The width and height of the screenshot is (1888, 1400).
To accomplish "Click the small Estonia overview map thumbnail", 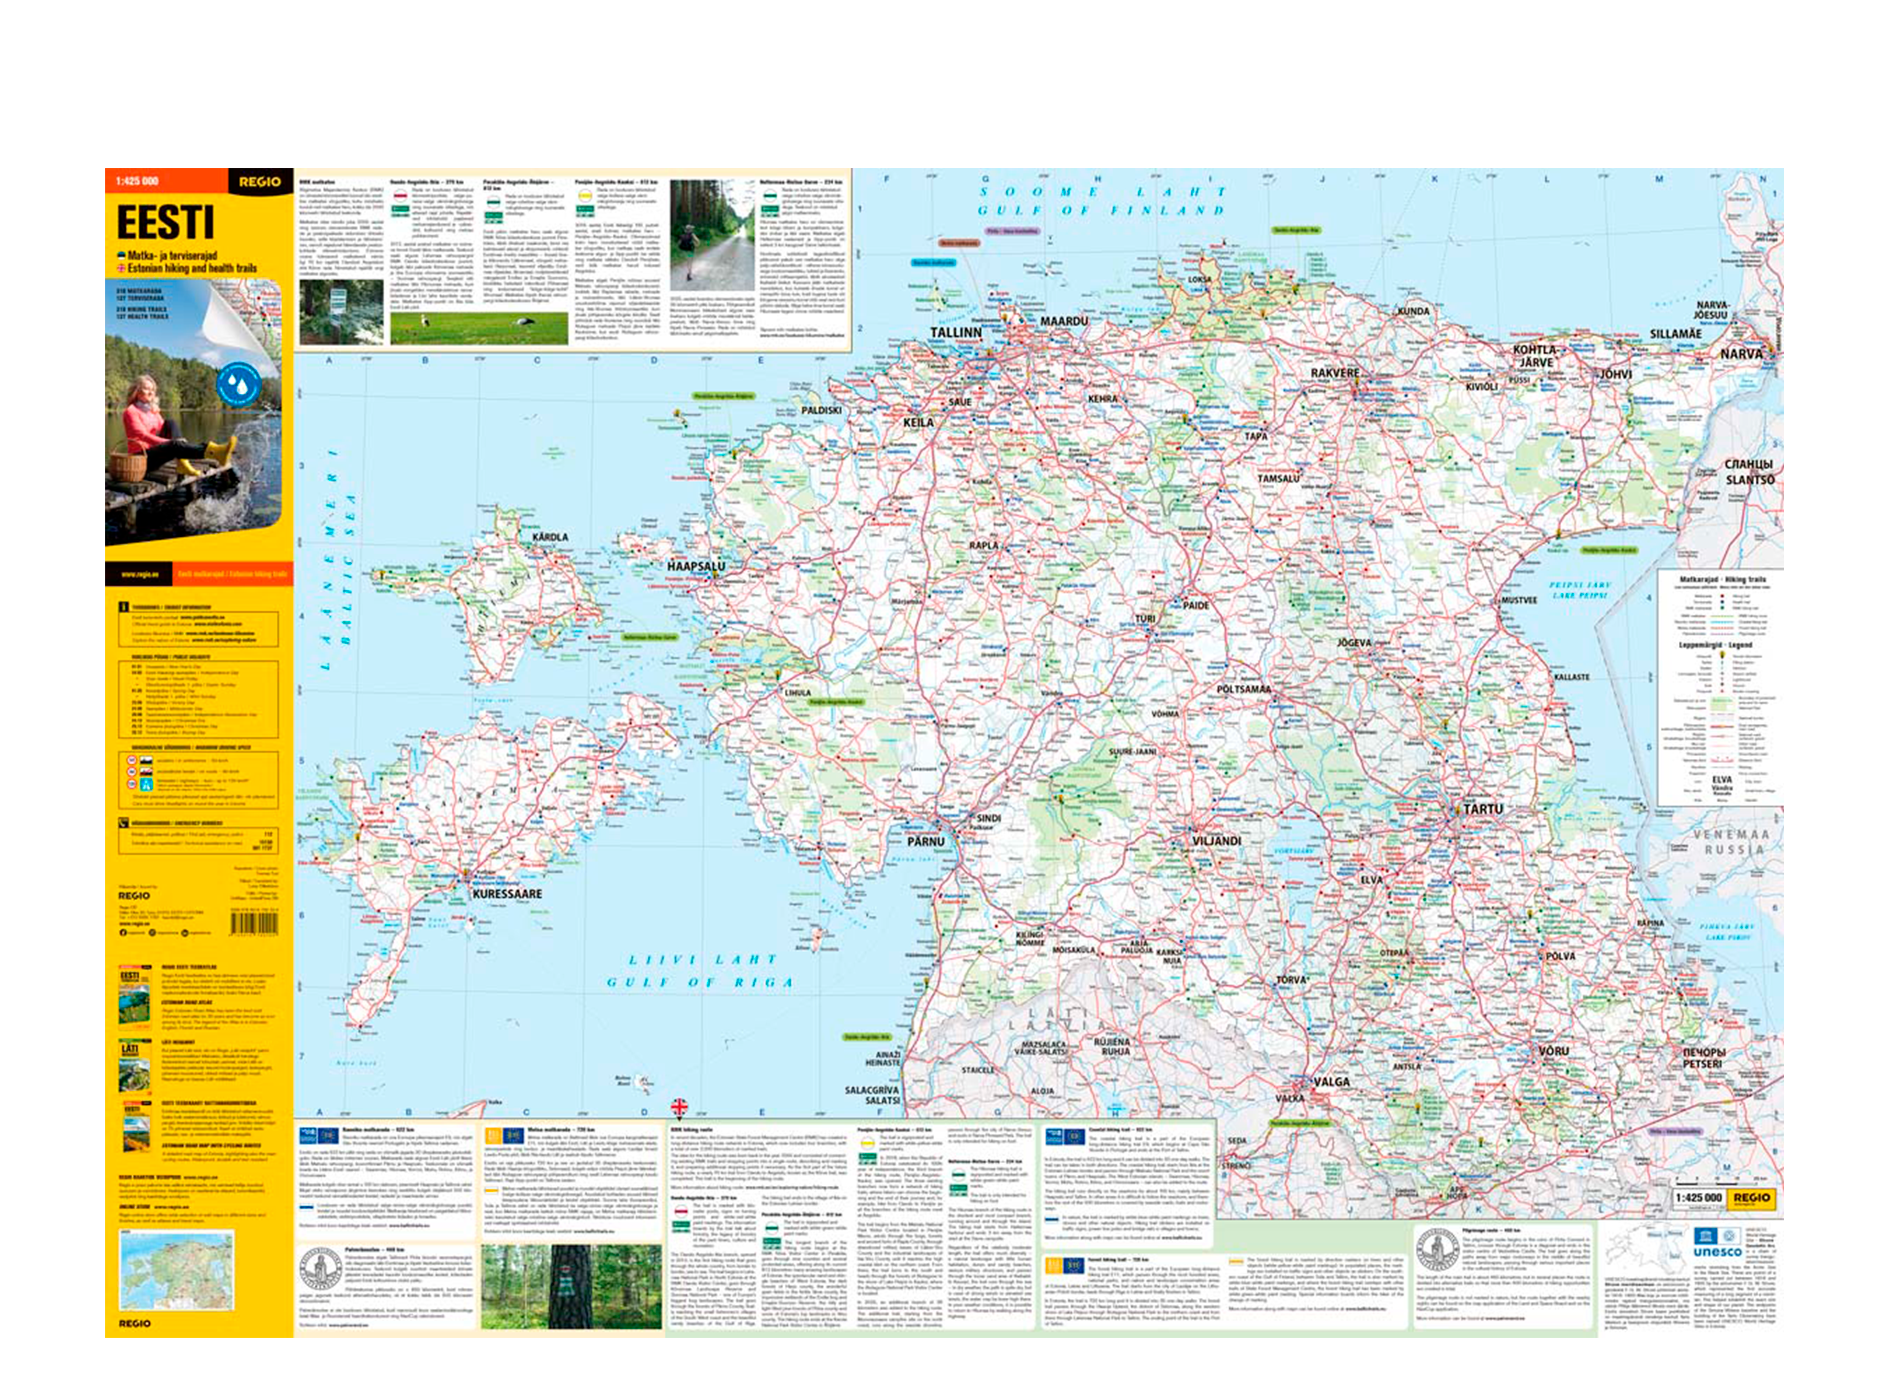I will coord(176,1270).
